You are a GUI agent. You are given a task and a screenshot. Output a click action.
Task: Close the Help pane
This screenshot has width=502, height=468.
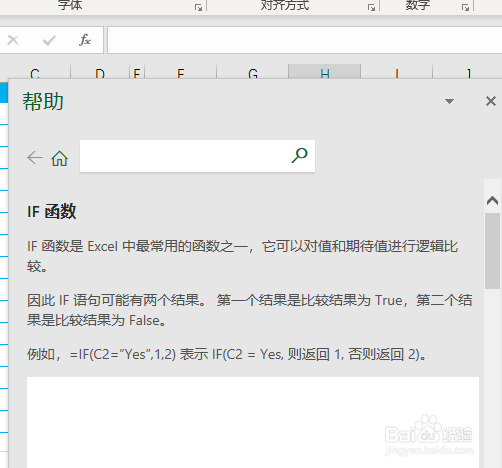[x=491, y=101]
